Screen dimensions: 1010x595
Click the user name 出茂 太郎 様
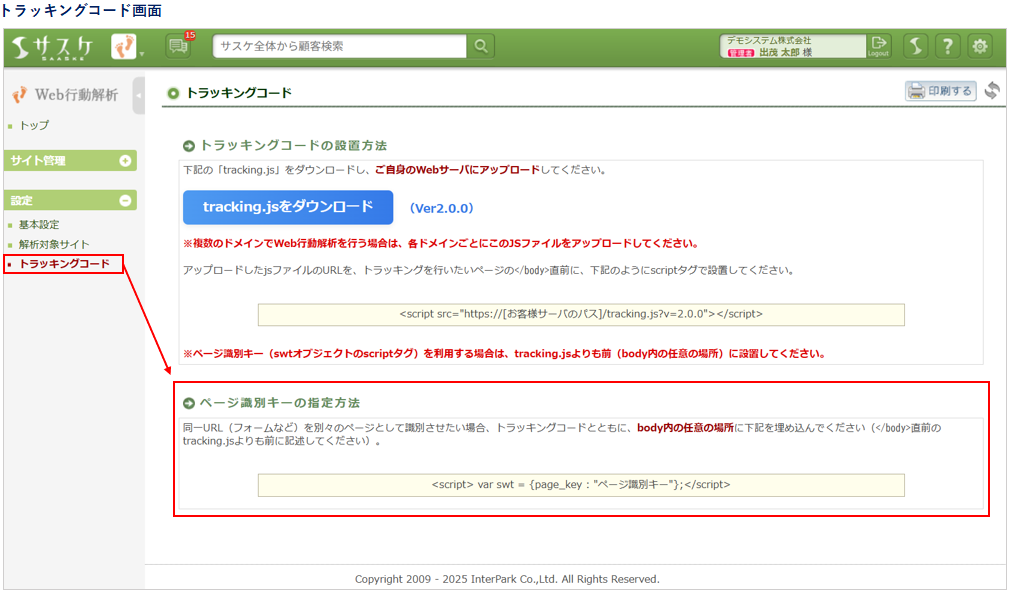coord(785,52)
